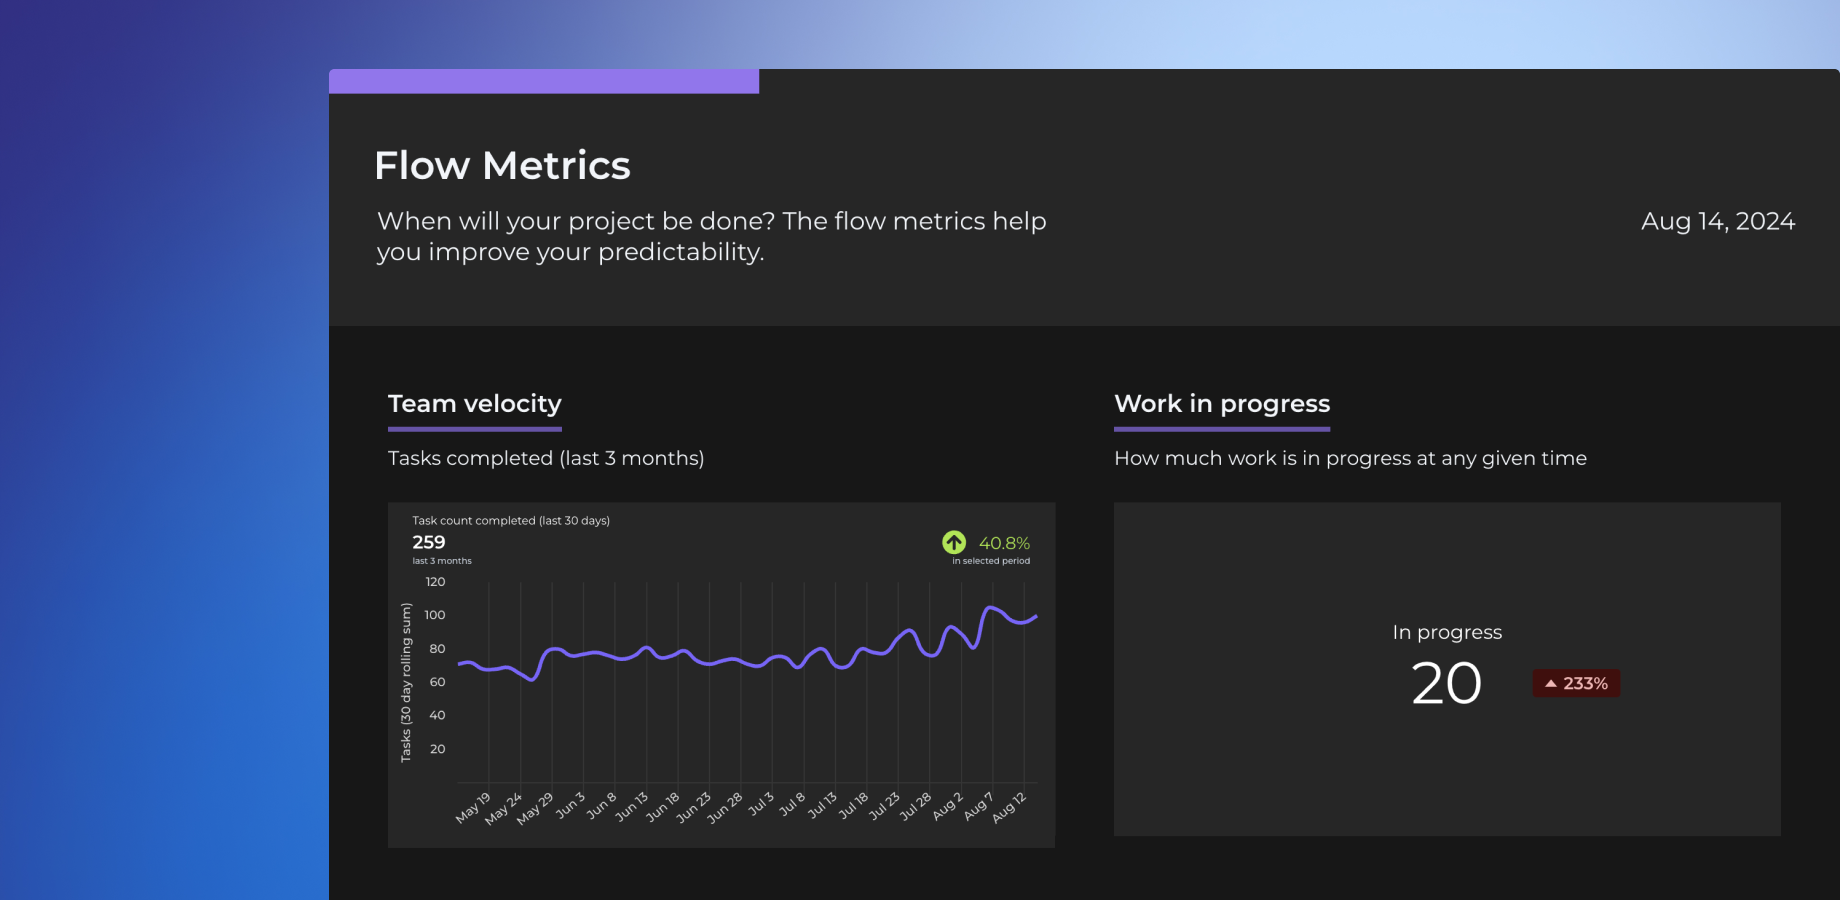This screenshot has width=1840, height=900.
Task: Click the Aug 2 axis label
Action: pyautogui.click(x=947, y=806)
